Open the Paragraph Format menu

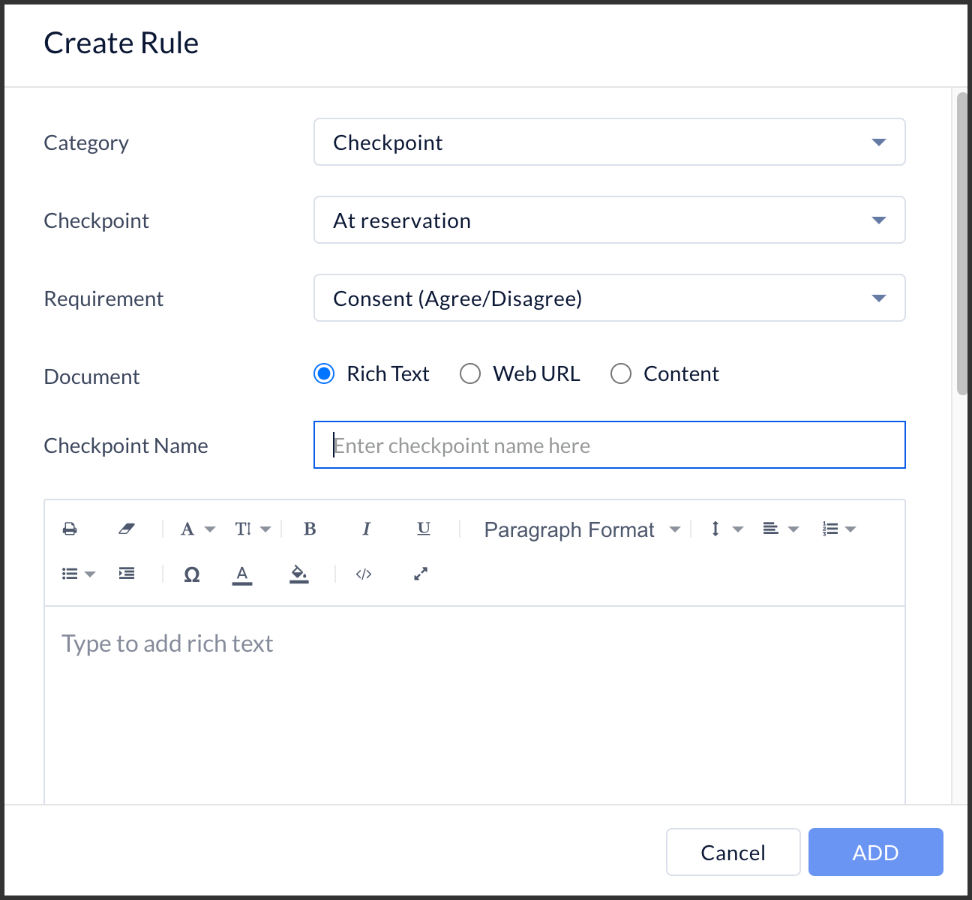(581, 529)
